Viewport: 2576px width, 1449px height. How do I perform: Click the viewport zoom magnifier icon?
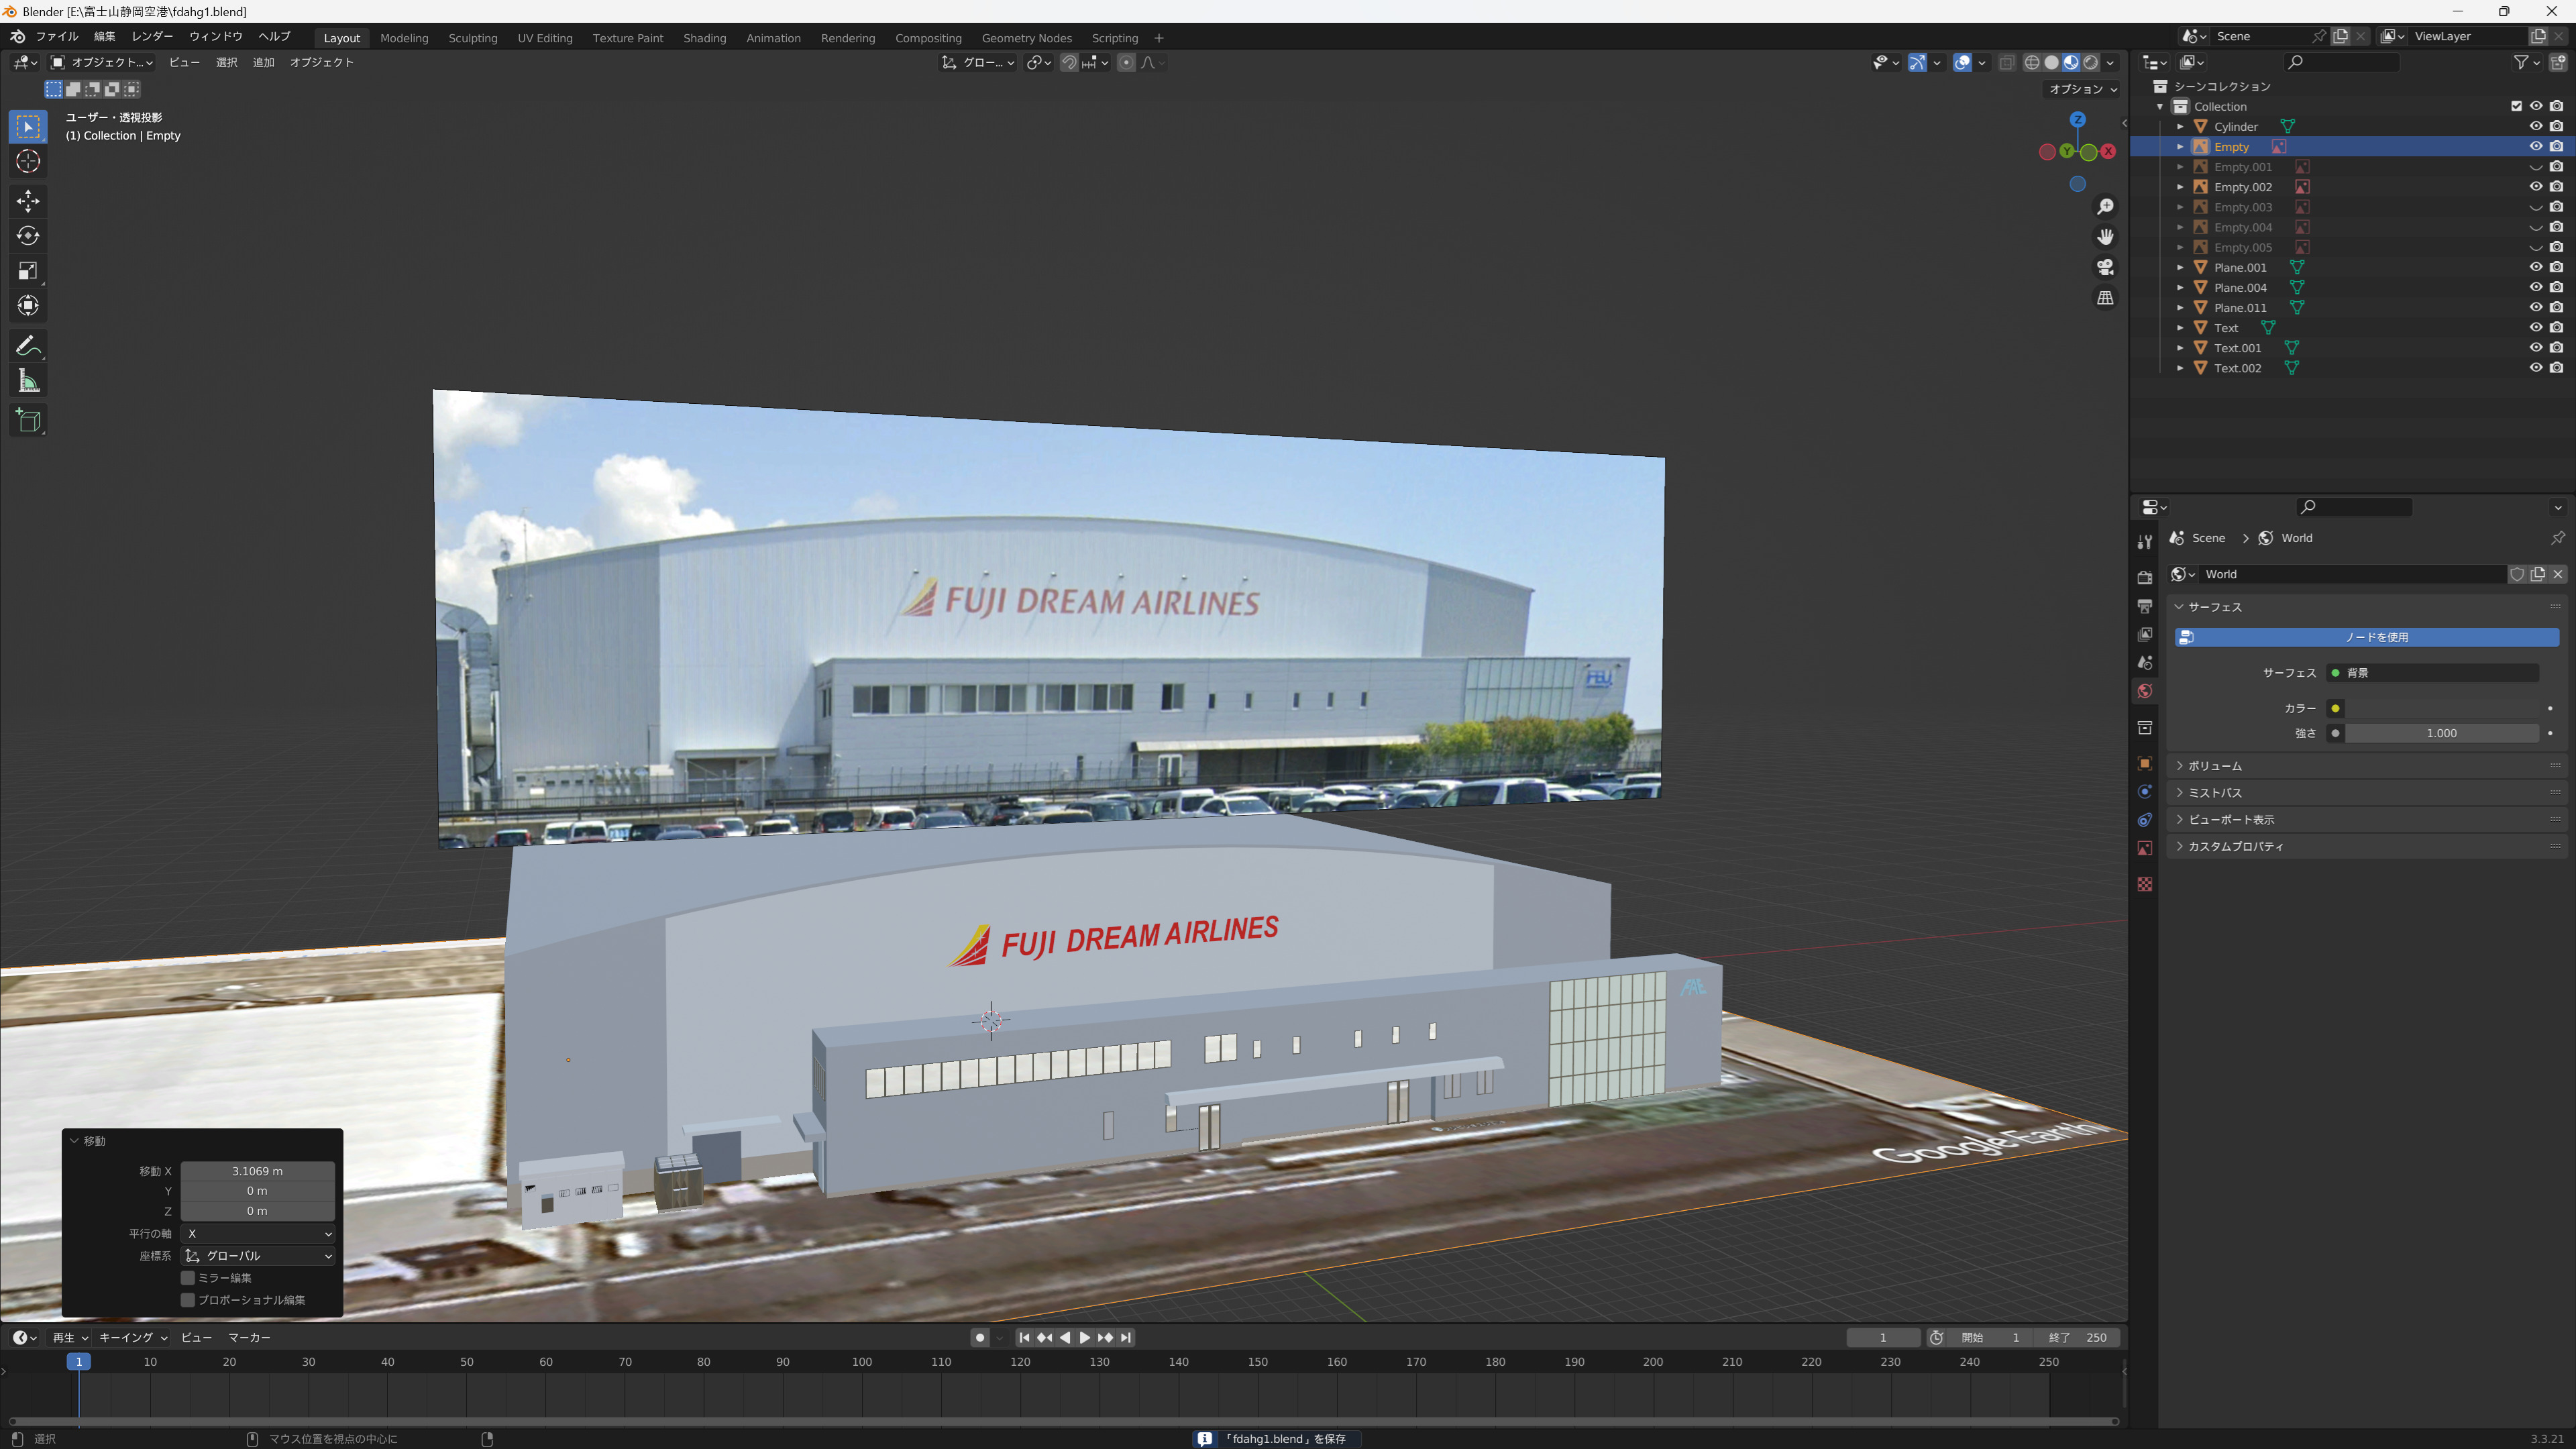2105,206
